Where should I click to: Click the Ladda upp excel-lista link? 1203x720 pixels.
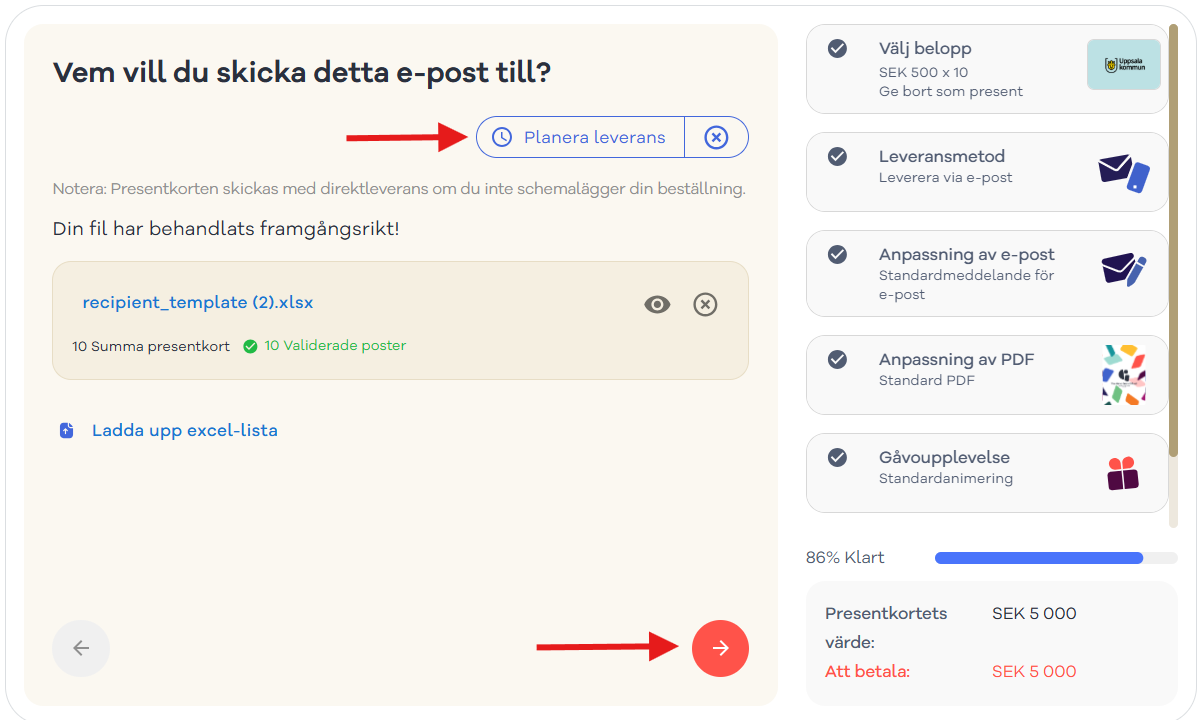coord(185,431)
